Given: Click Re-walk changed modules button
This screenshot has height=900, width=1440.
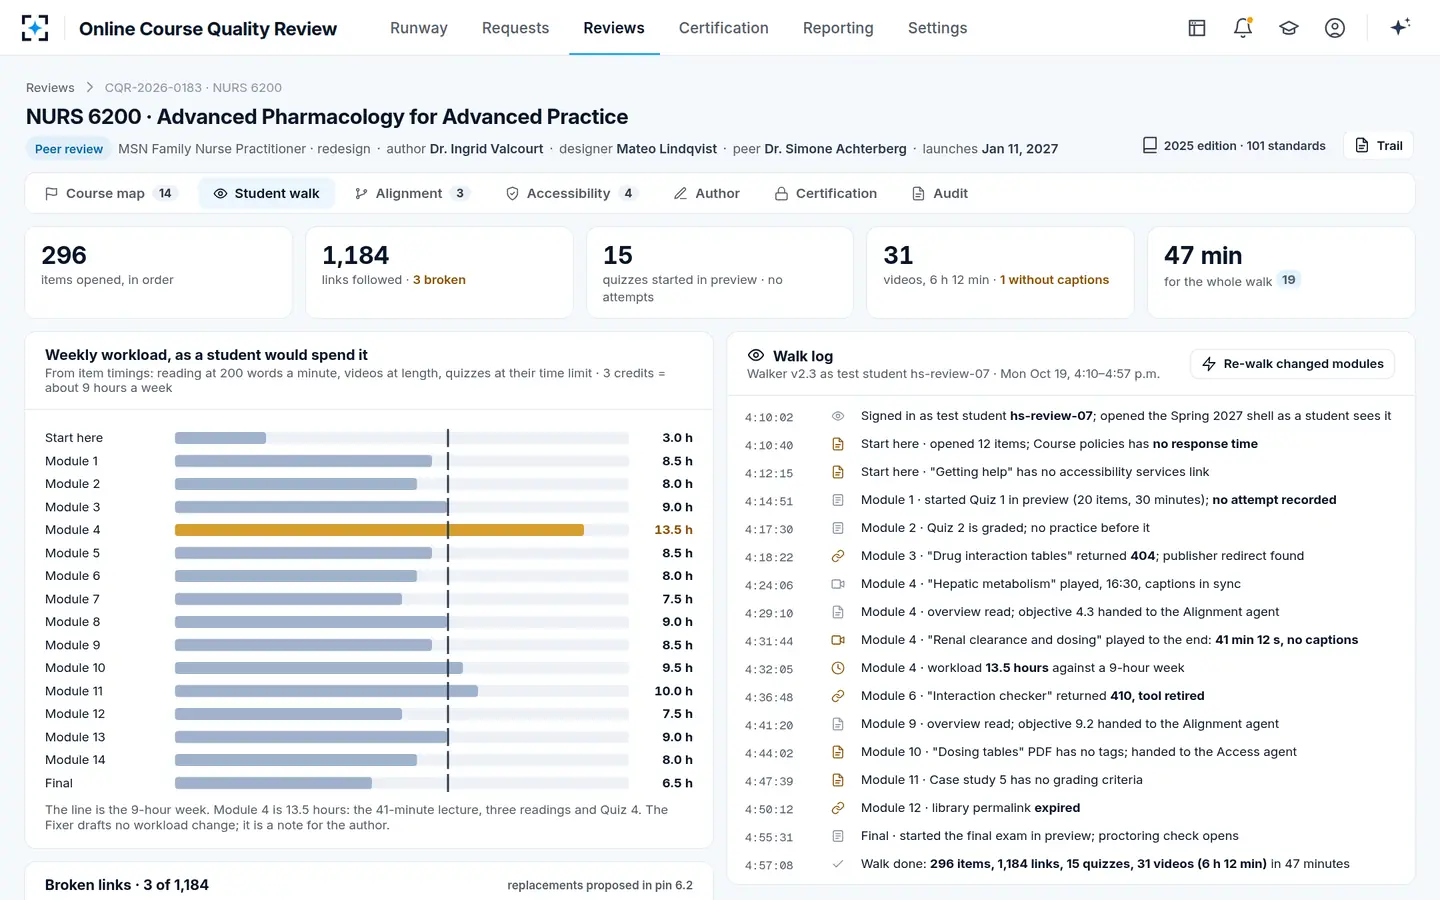Looking at the screenshot, I should tap(1292, 364).
